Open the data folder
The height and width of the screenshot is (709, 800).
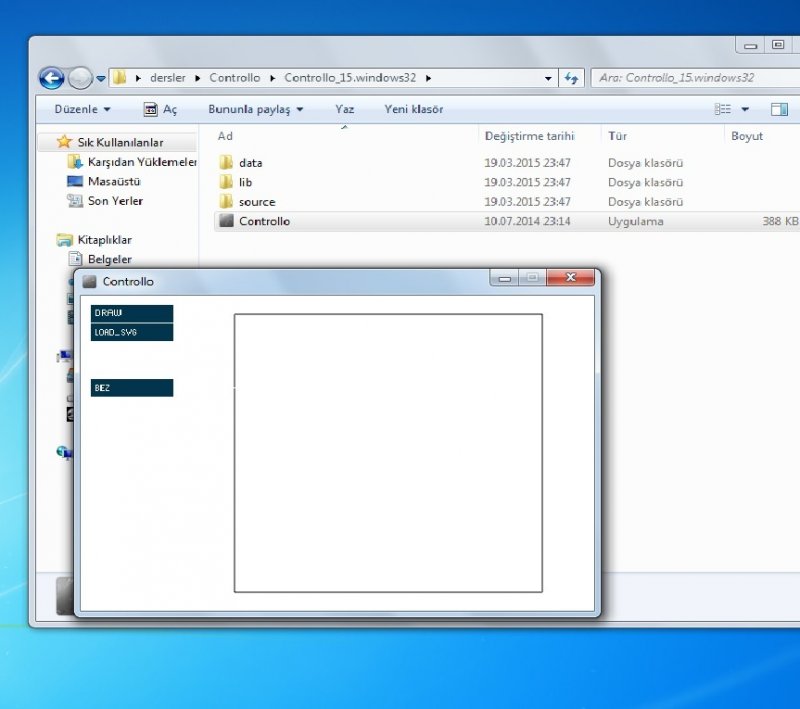250,162
